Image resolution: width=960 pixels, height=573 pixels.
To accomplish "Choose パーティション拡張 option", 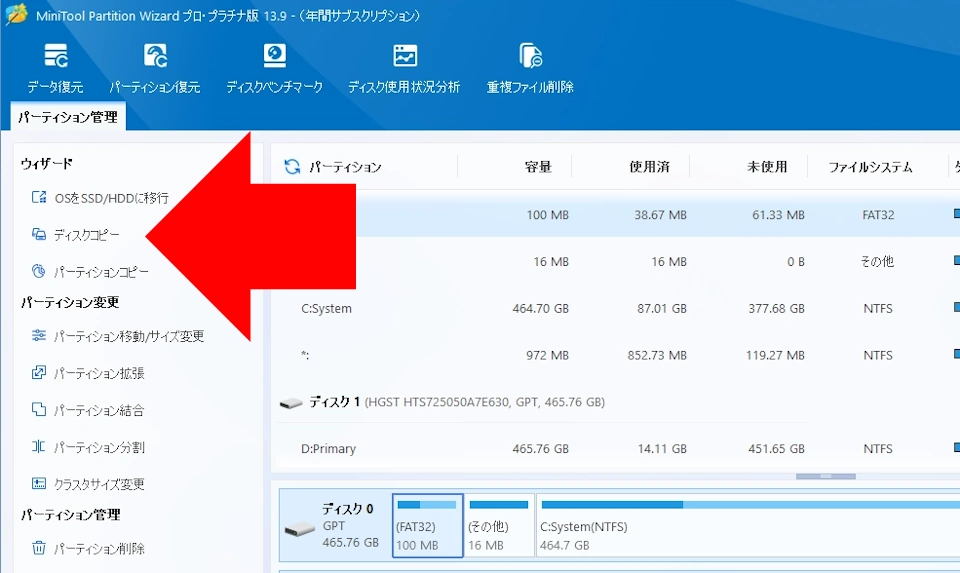I will coord(99,373).
